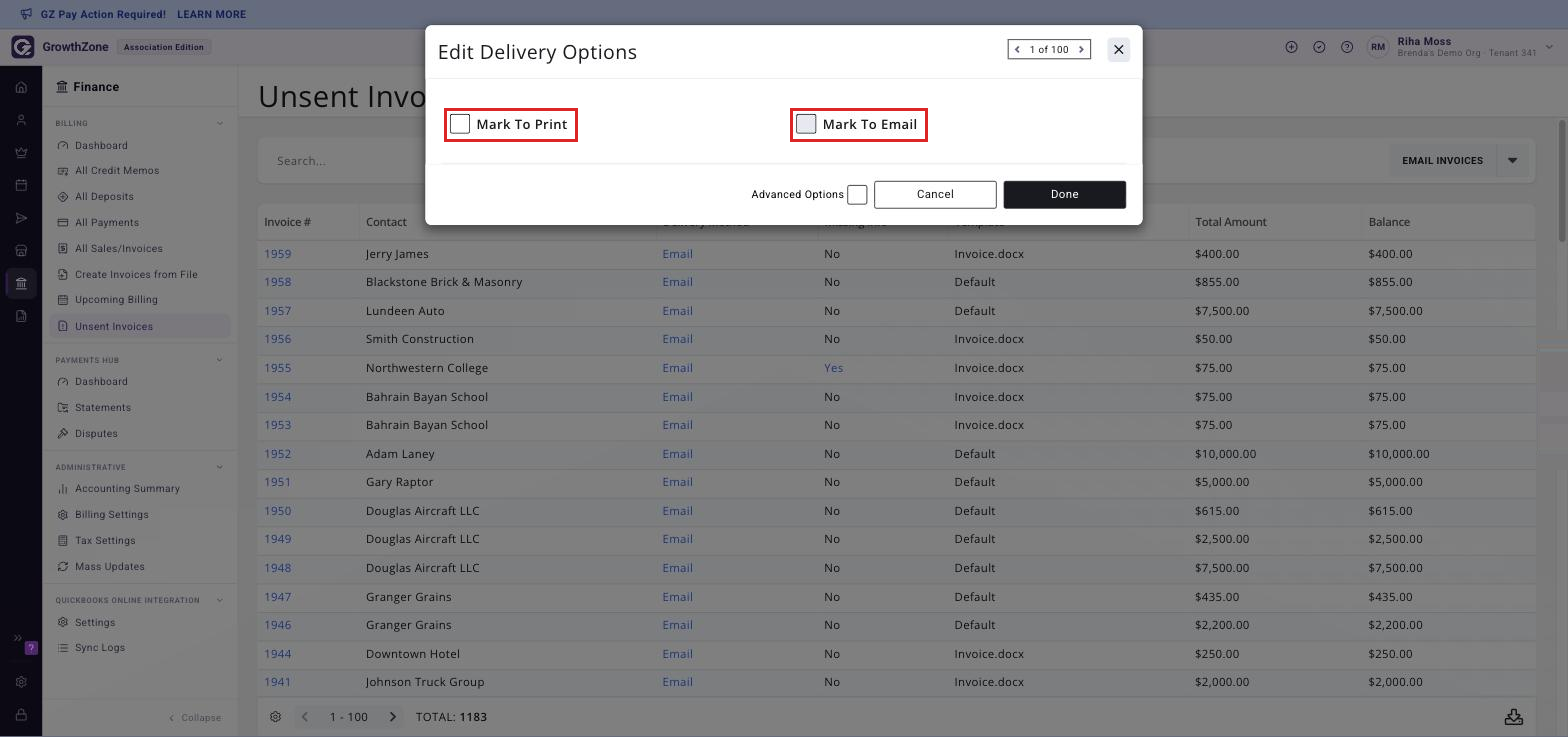Screen dimensions: 1568x737
Task: Collapse the QuickBooks Online Integration section
Action: (x=220, y=600)
